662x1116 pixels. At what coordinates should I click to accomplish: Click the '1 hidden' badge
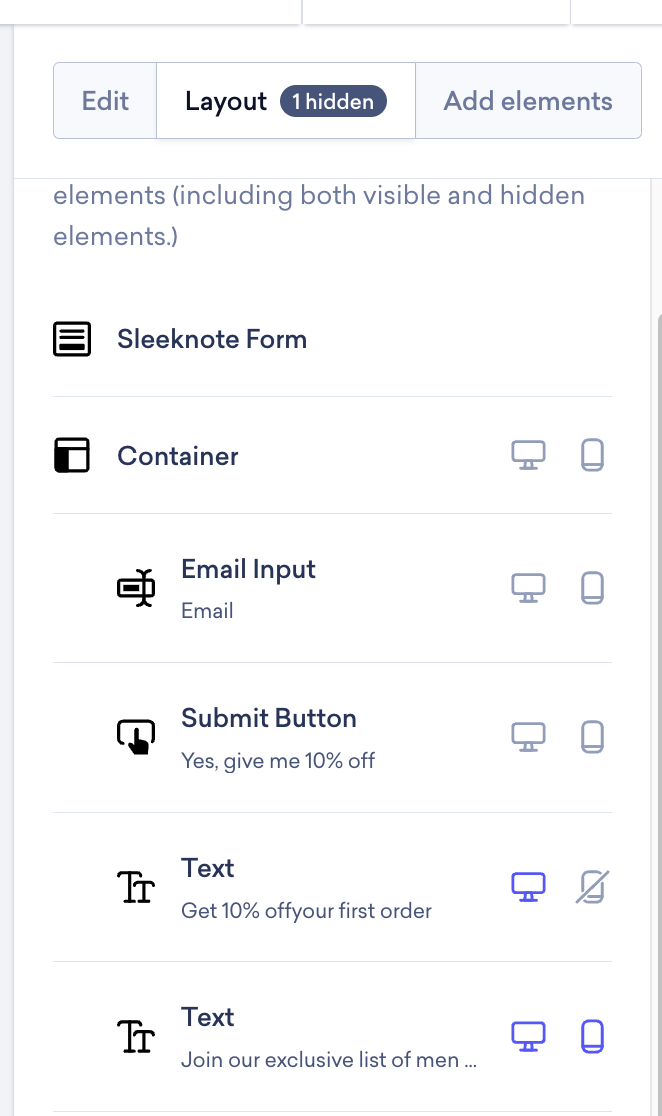[333, 101]
